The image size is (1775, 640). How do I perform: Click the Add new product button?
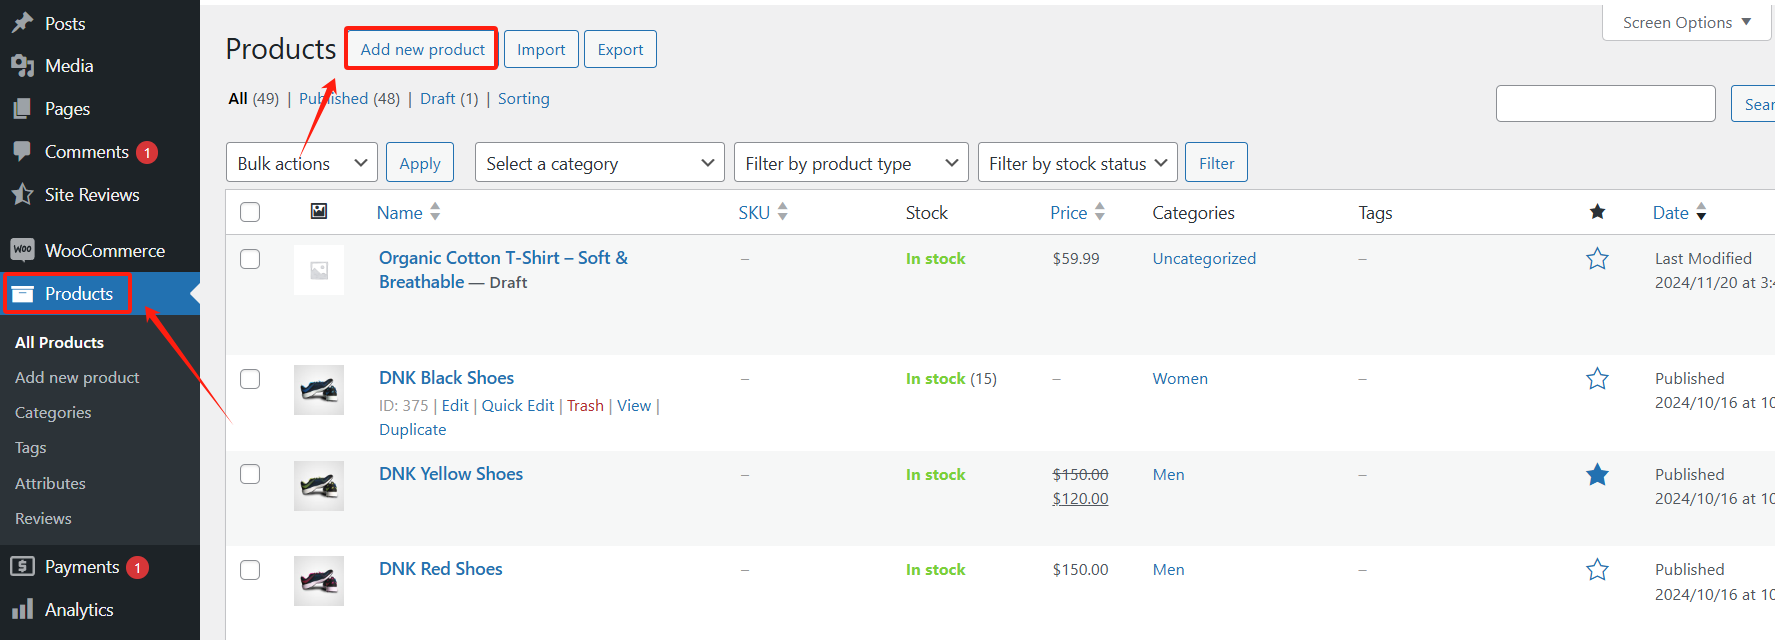(422, 49)
